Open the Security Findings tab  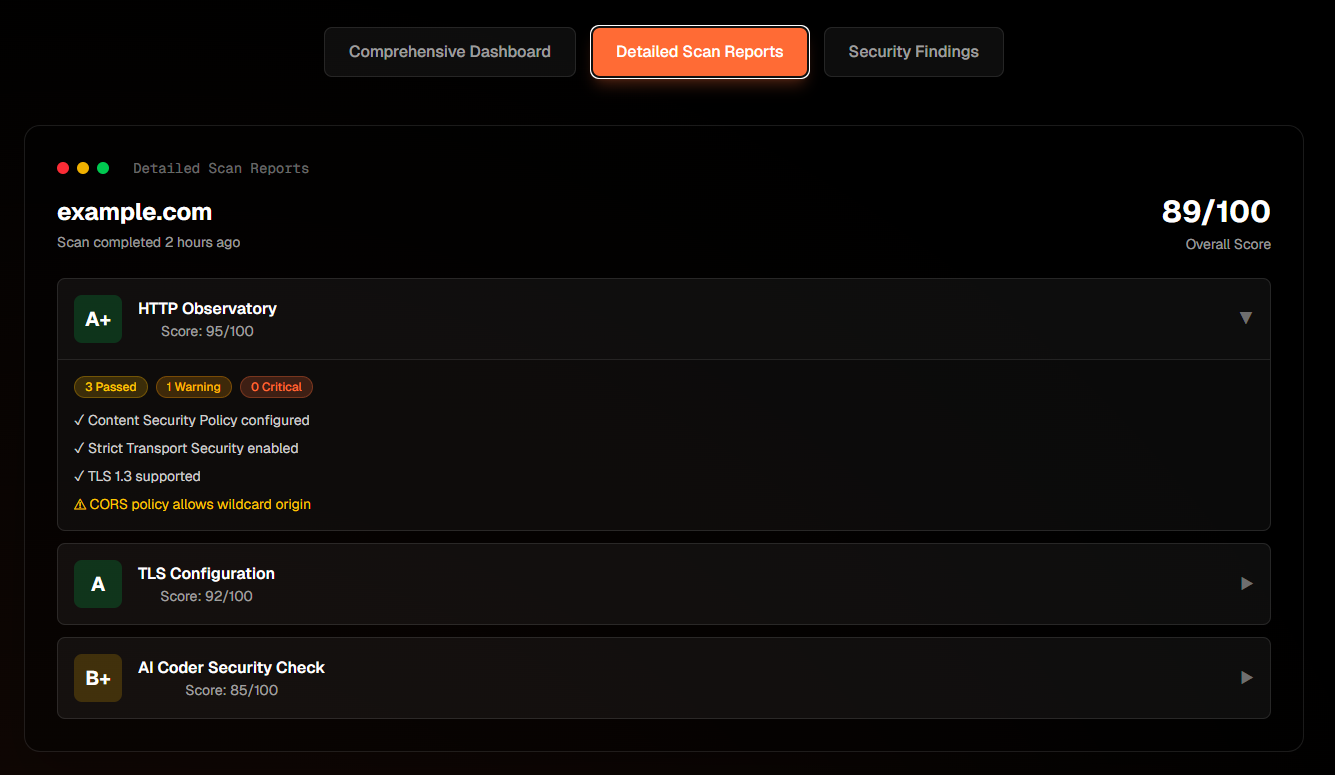[913, 51]
